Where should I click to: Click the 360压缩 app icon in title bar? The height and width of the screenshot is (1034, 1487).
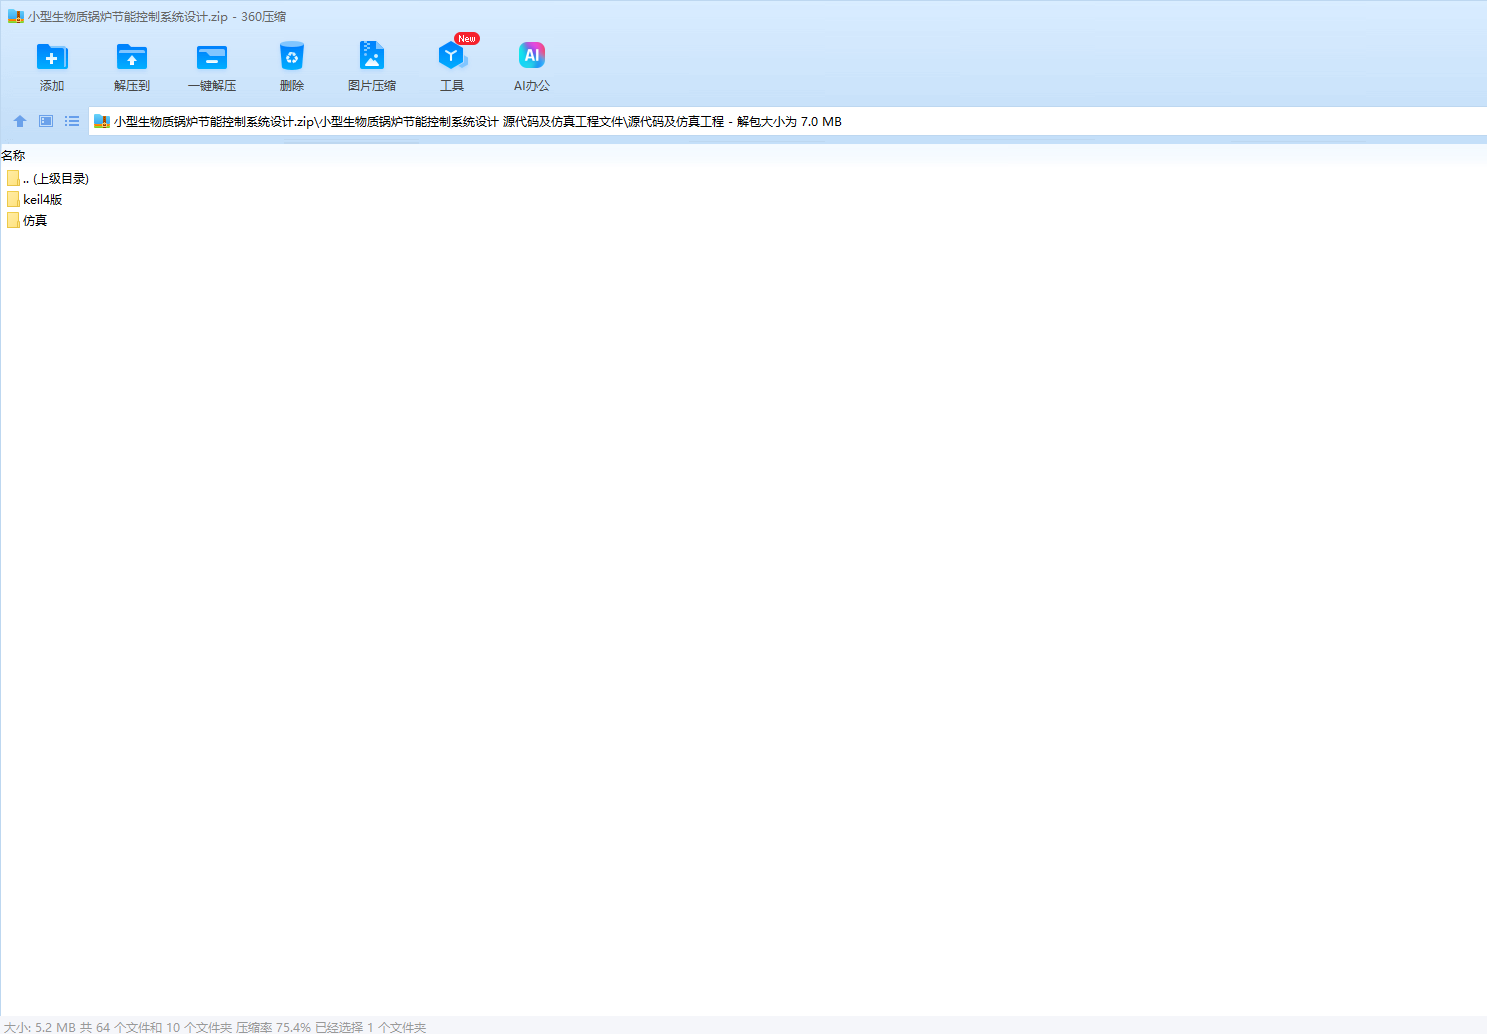(15, 17)
